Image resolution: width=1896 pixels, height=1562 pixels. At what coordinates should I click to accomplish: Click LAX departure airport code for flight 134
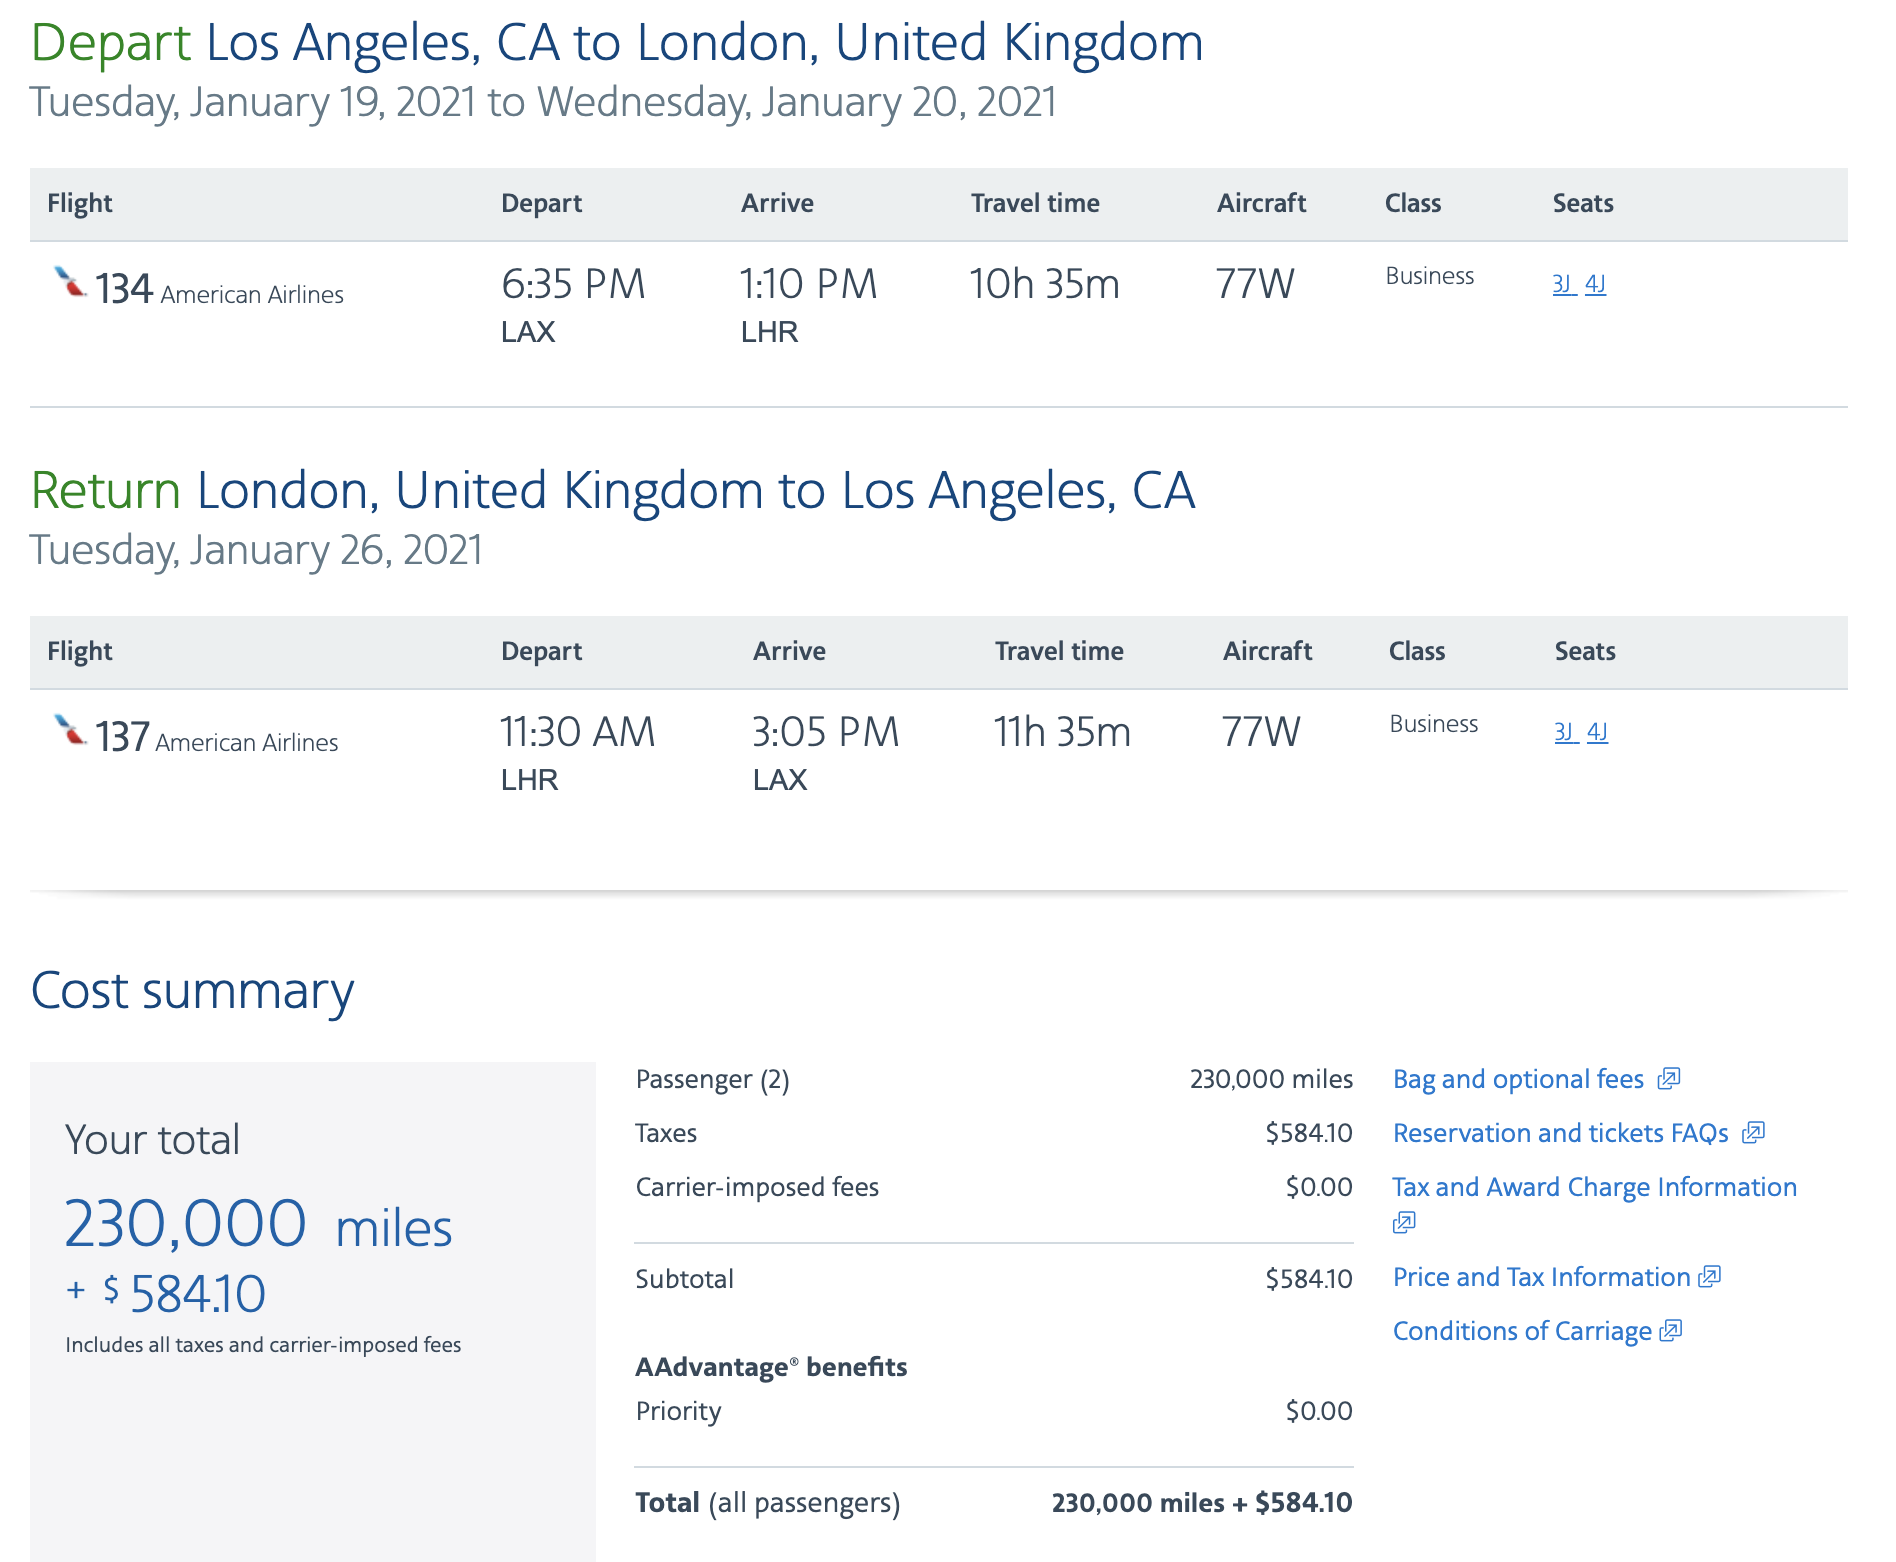[528, 332]
